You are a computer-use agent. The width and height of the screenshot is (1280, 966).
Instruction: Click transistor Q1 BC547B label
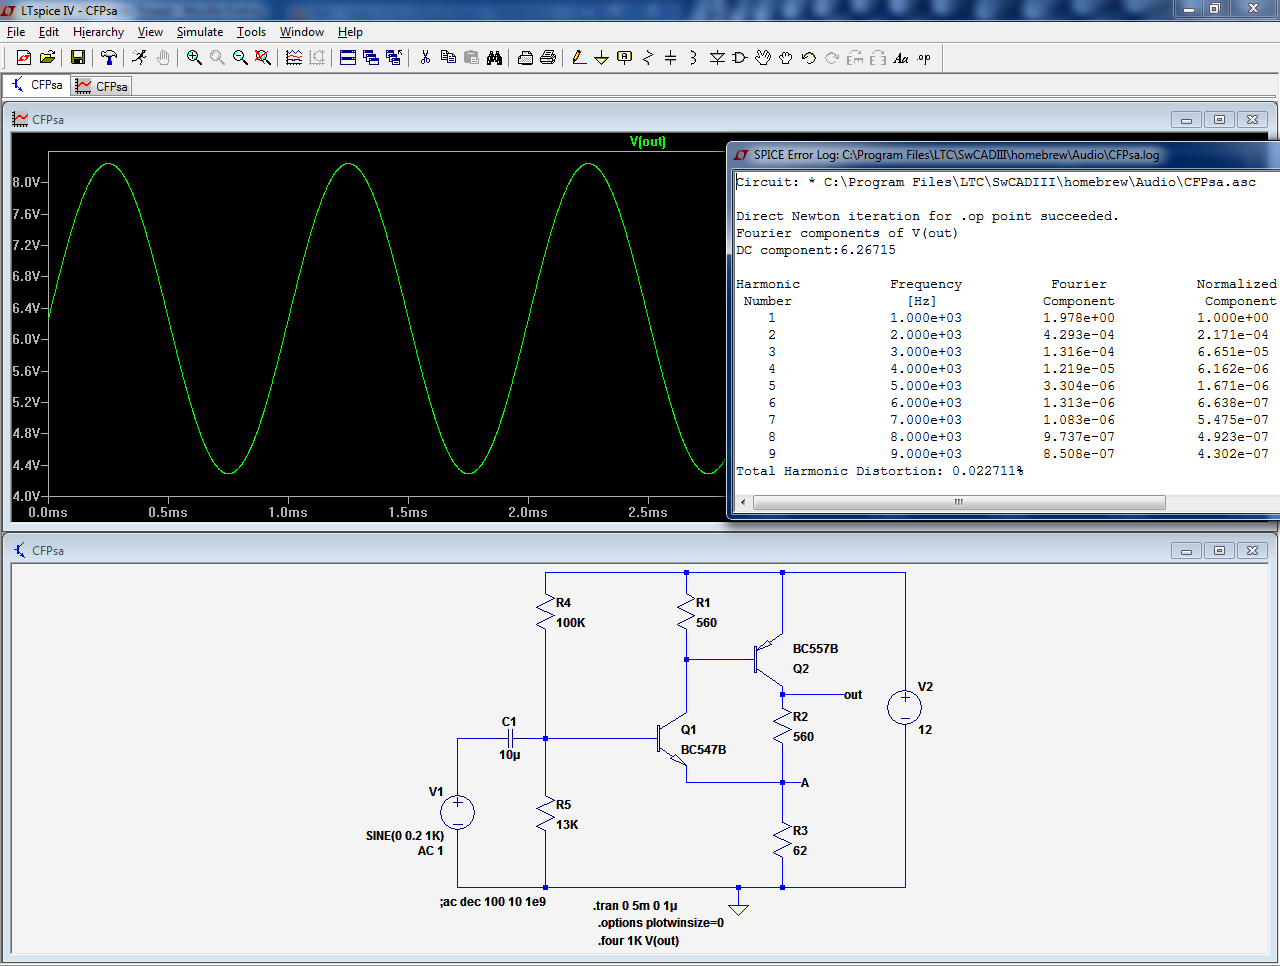(x=703, y=750)
